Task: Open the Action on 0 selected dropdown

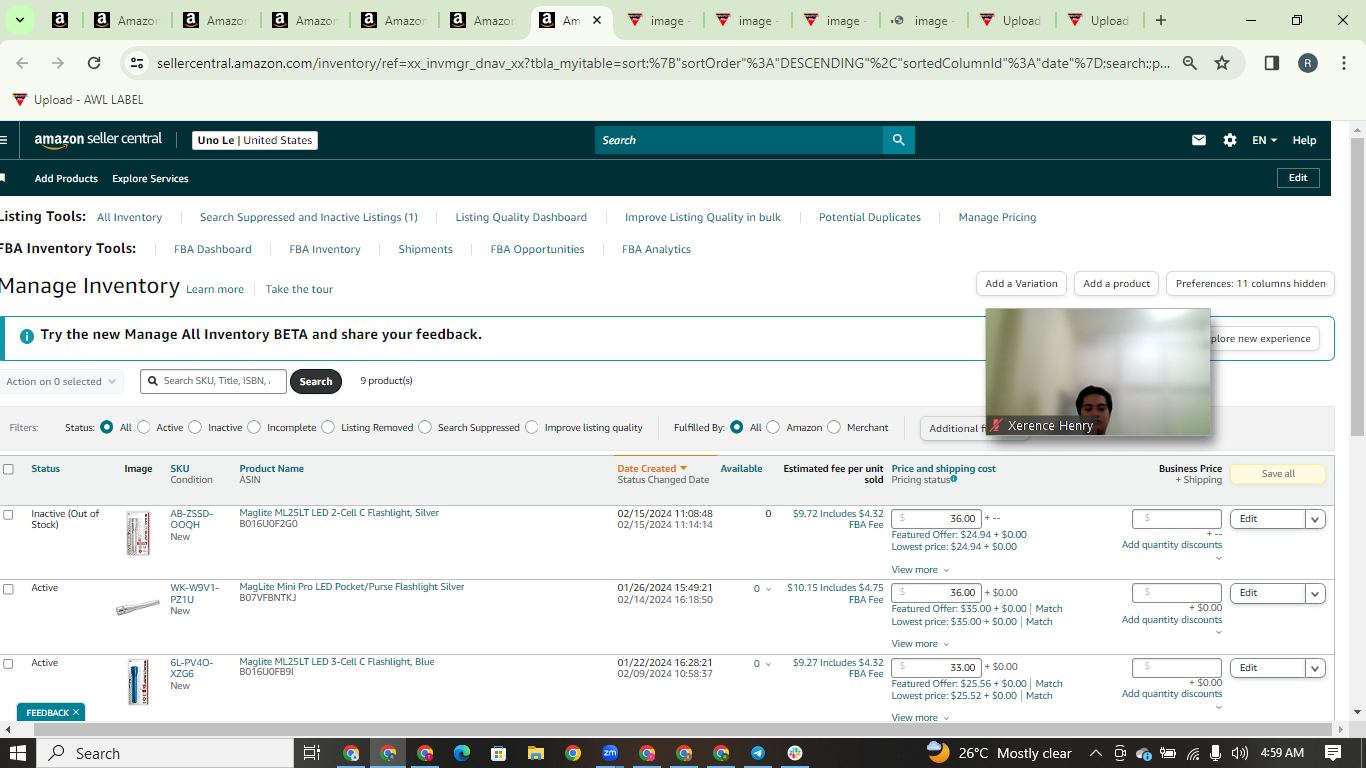Action: tap(61, 381)
